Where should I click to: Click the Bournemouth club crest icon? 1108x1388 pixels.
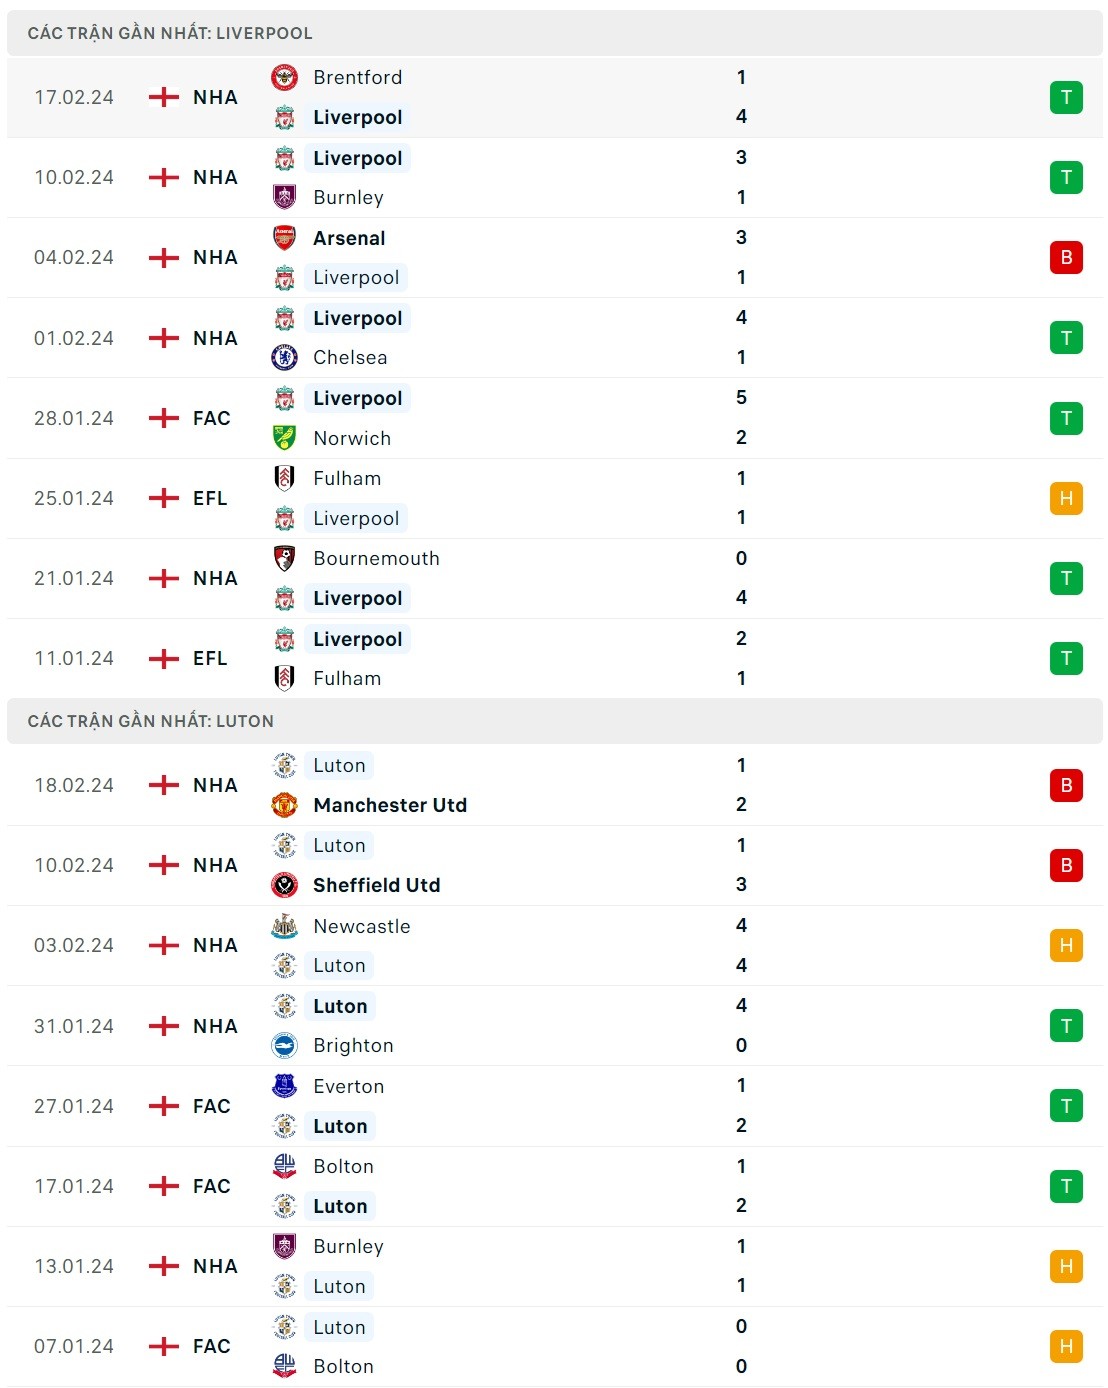pyautogui.click(x=285, y=558)
